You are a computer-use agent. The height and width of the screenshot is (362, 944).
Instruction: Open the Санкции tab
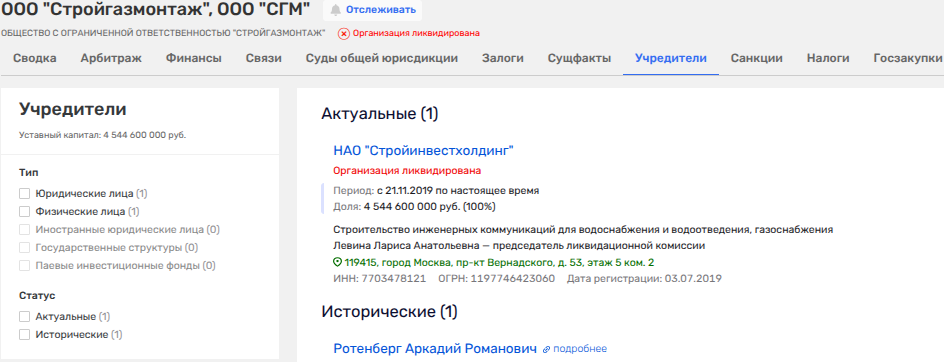[757, 58]
